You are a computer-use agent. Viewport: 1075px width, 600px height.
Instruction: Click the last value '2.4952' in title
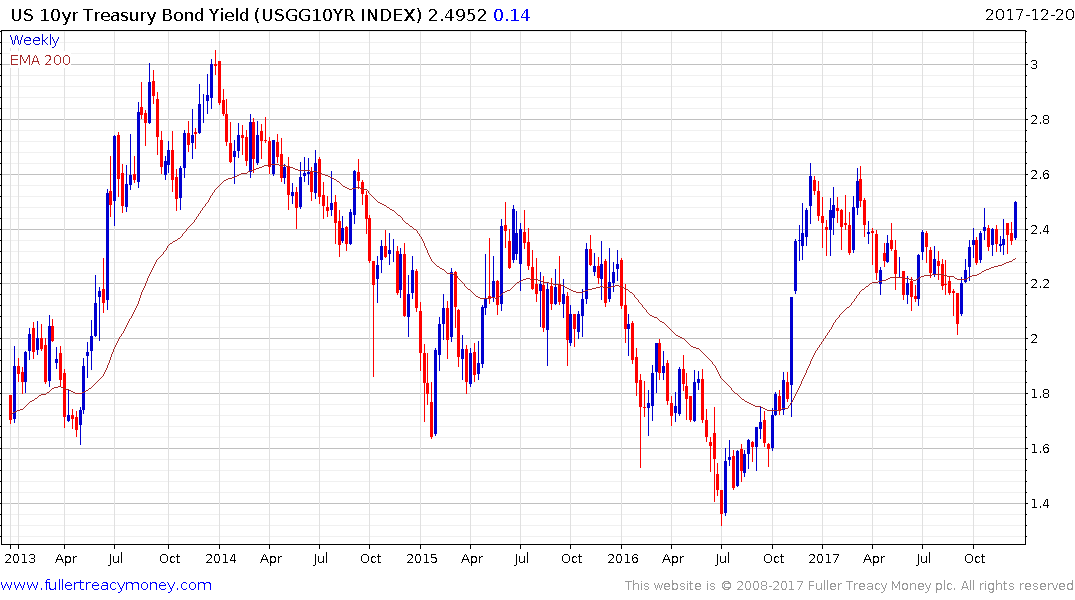tap(457, 15)
